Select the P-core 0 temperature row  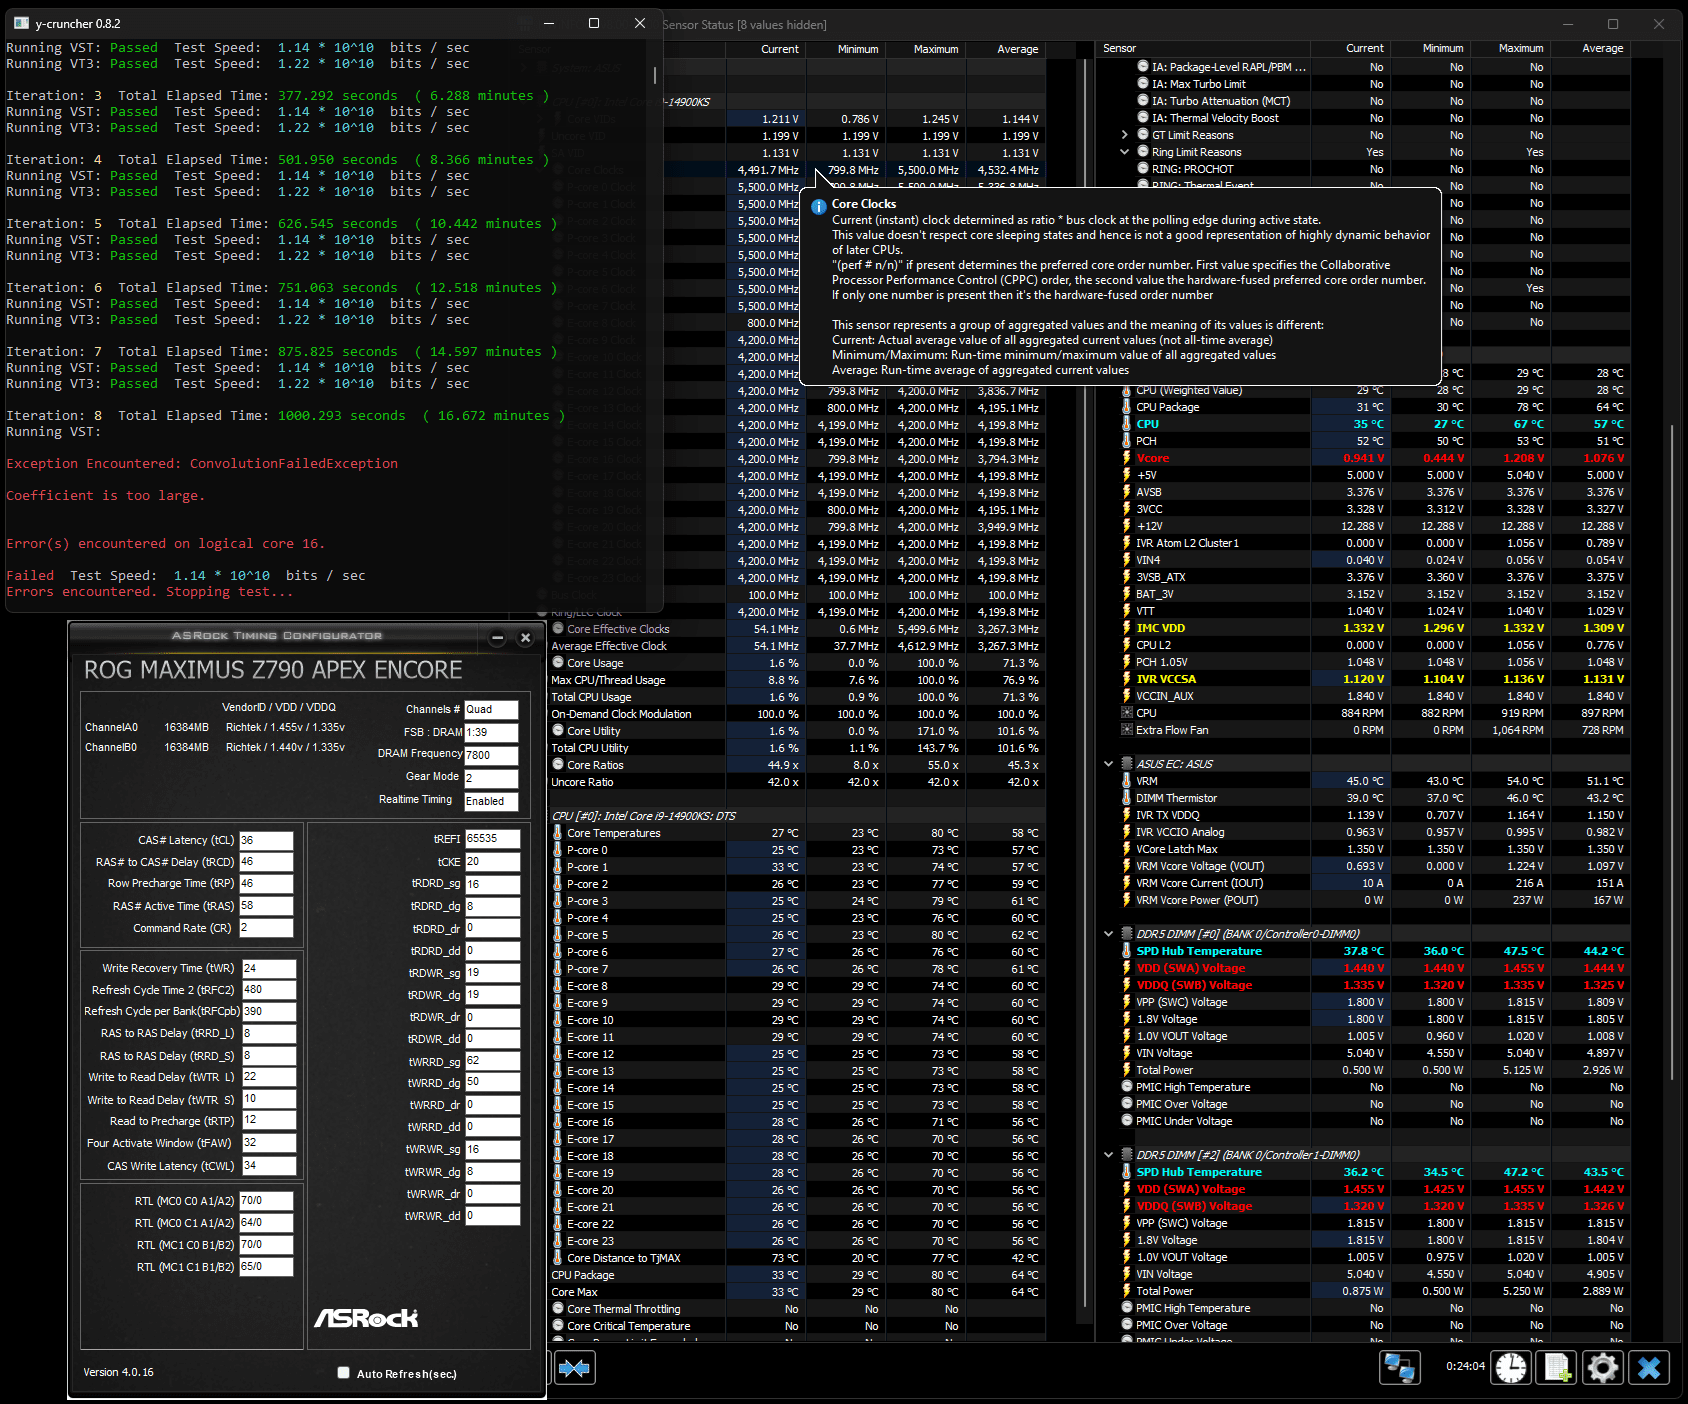coord(796,850)
